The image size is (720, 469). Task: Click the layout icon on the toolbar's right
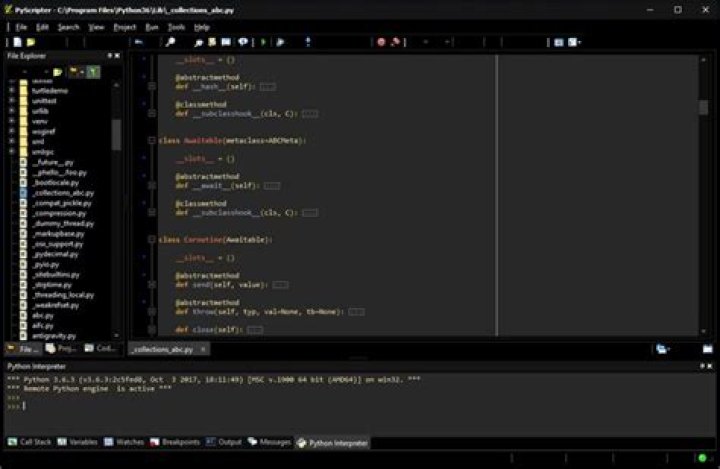[558, 43]
